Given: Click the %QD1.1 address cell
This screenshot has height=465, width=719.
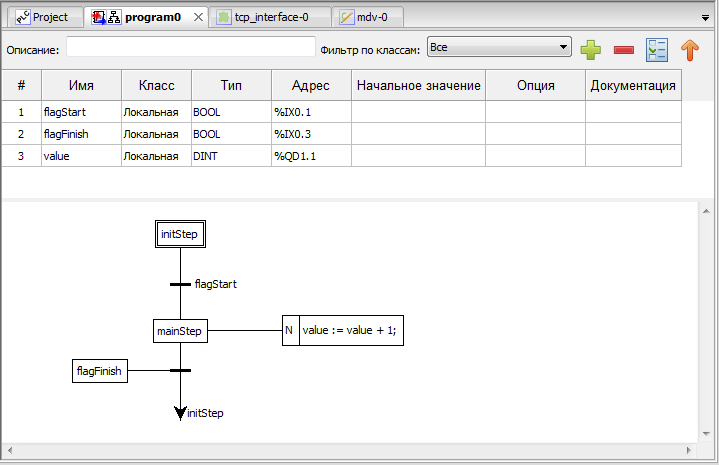Looking at the screenshot, I should pos(309,156).
